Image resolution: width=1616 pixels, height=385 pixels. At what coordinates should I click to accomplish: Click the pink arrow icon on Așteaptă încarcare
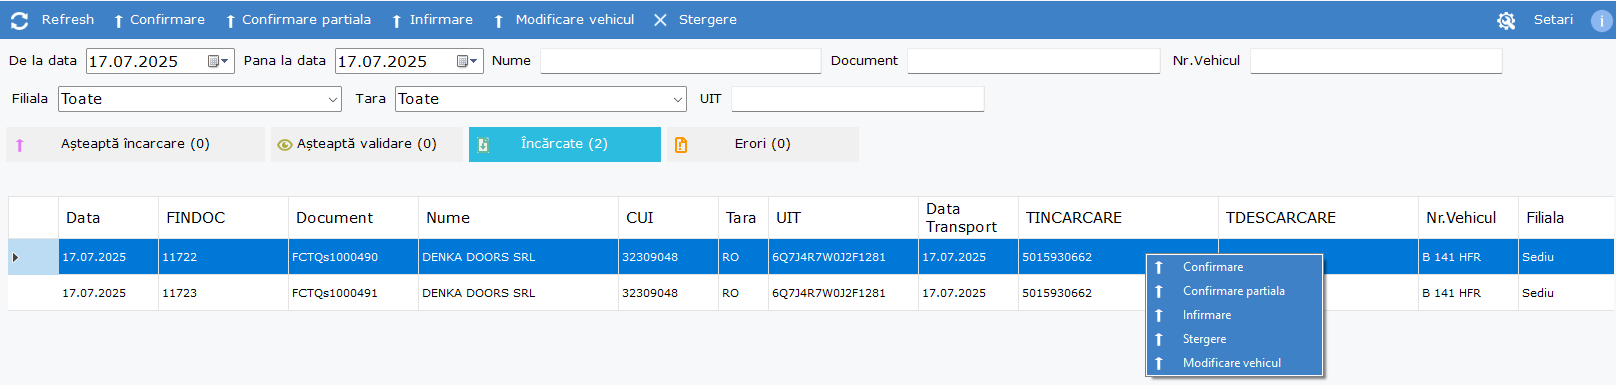pyautogui.click(x=20, y=145)
